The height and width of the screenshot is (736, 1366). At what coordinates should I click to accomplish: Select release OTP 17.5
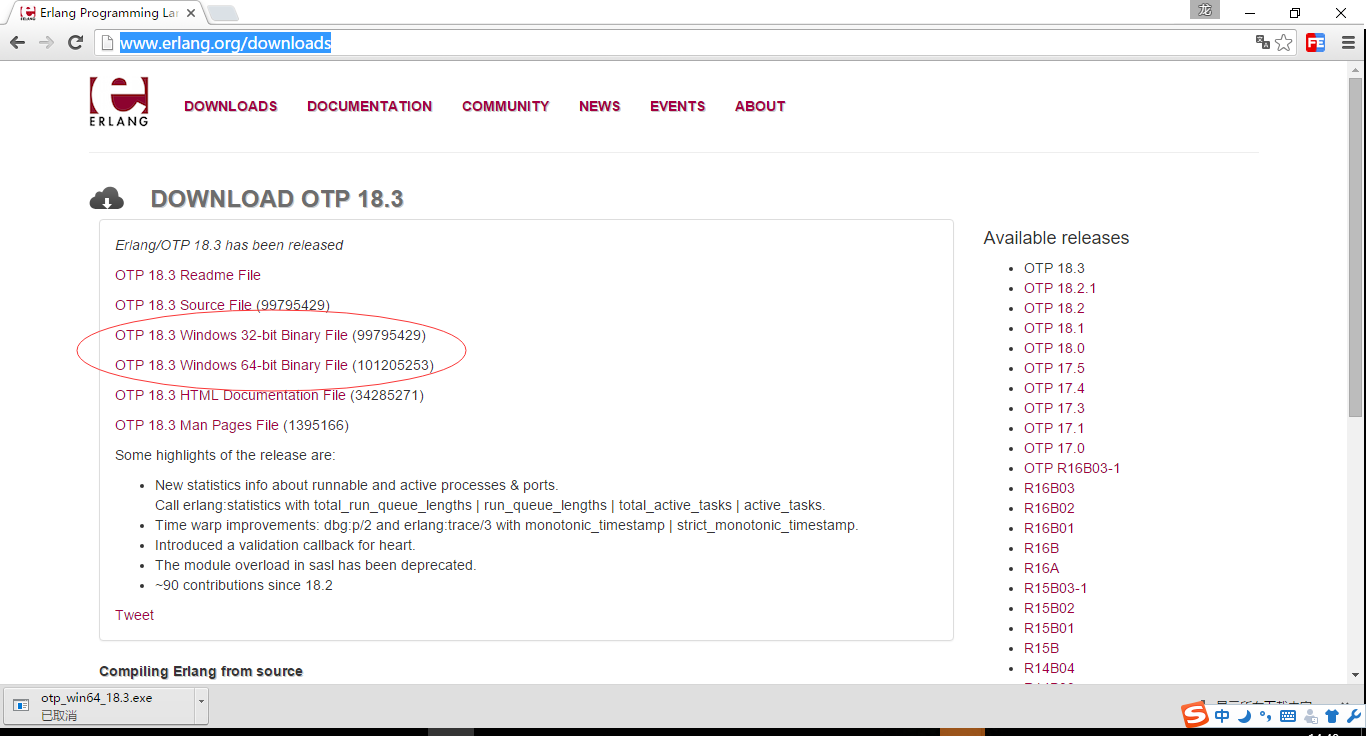(x=1054, y=368)
